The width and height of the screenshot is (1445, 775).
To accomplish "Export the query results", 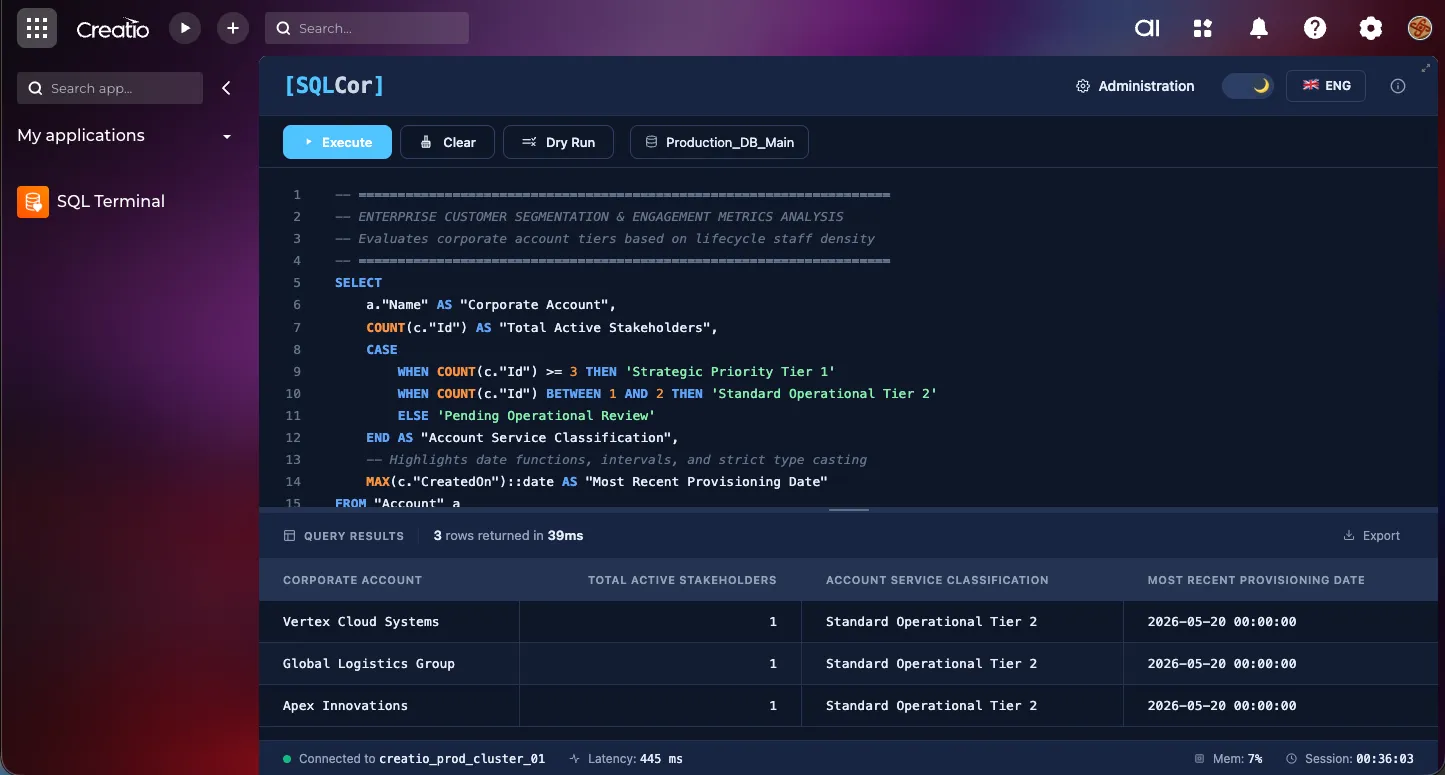I will point(1371,536).
